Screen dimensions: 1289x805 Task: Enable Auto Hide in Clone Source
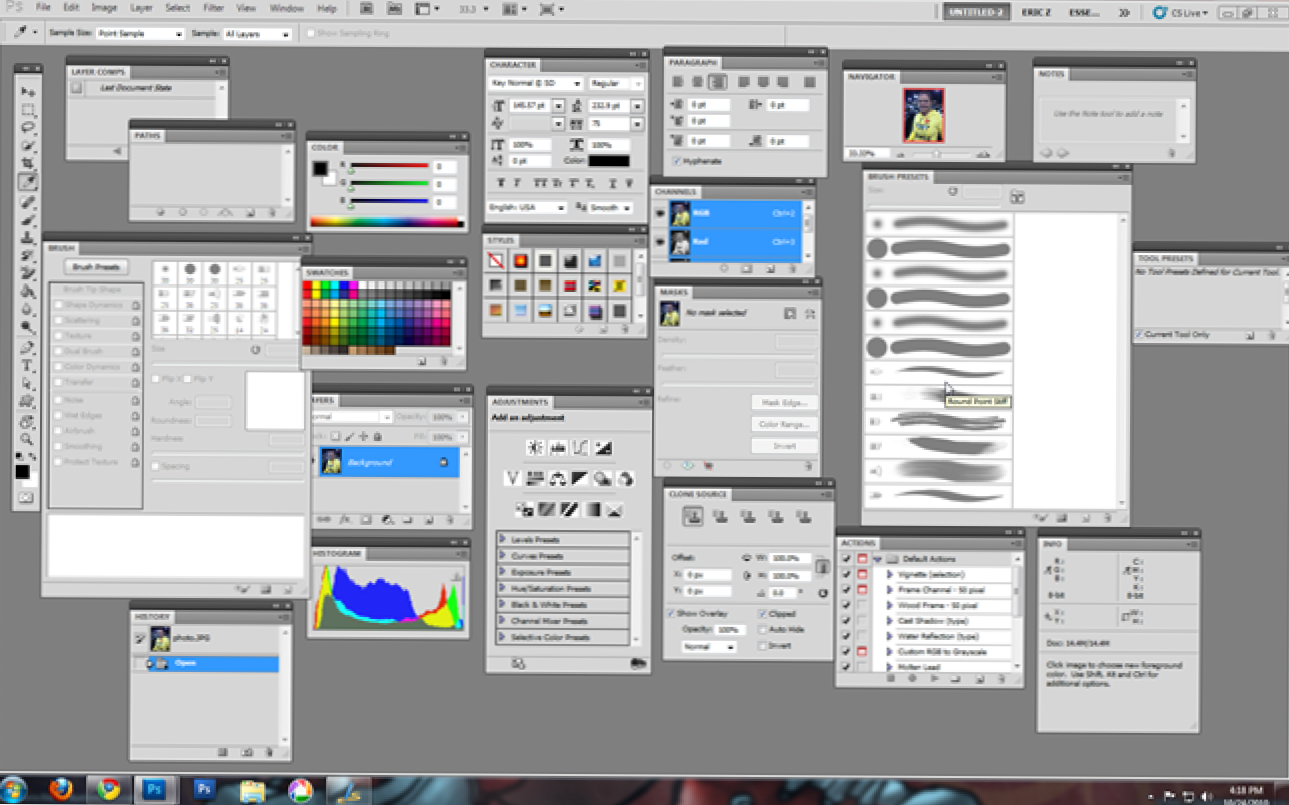[763, 630]
